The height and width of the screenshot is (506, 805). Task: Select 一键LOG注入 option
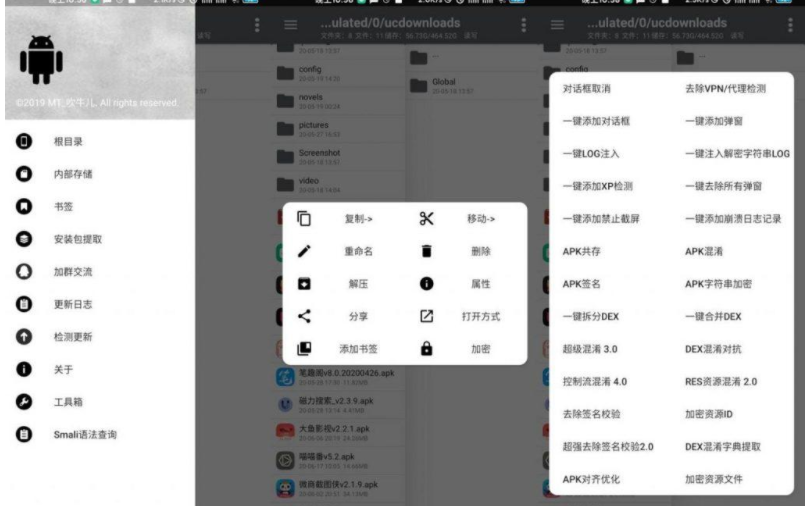(590, 153)
